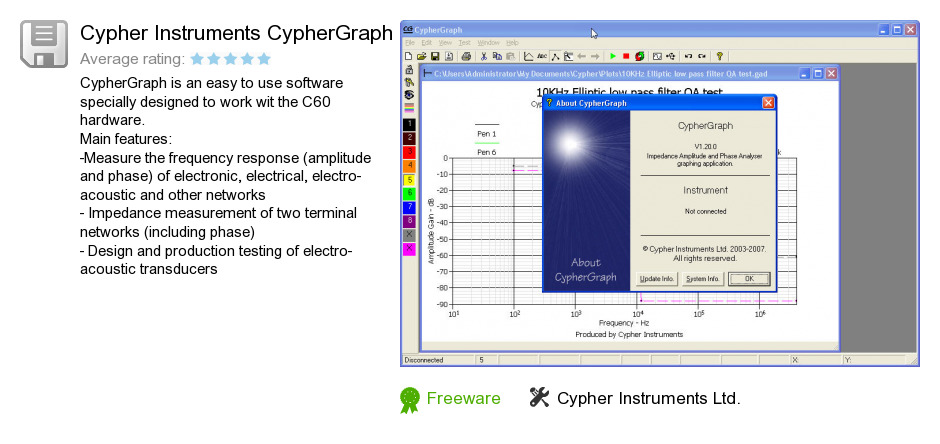Toggle the marker/cursor tool in toolbar
The image size is (940, 444).
556,56
